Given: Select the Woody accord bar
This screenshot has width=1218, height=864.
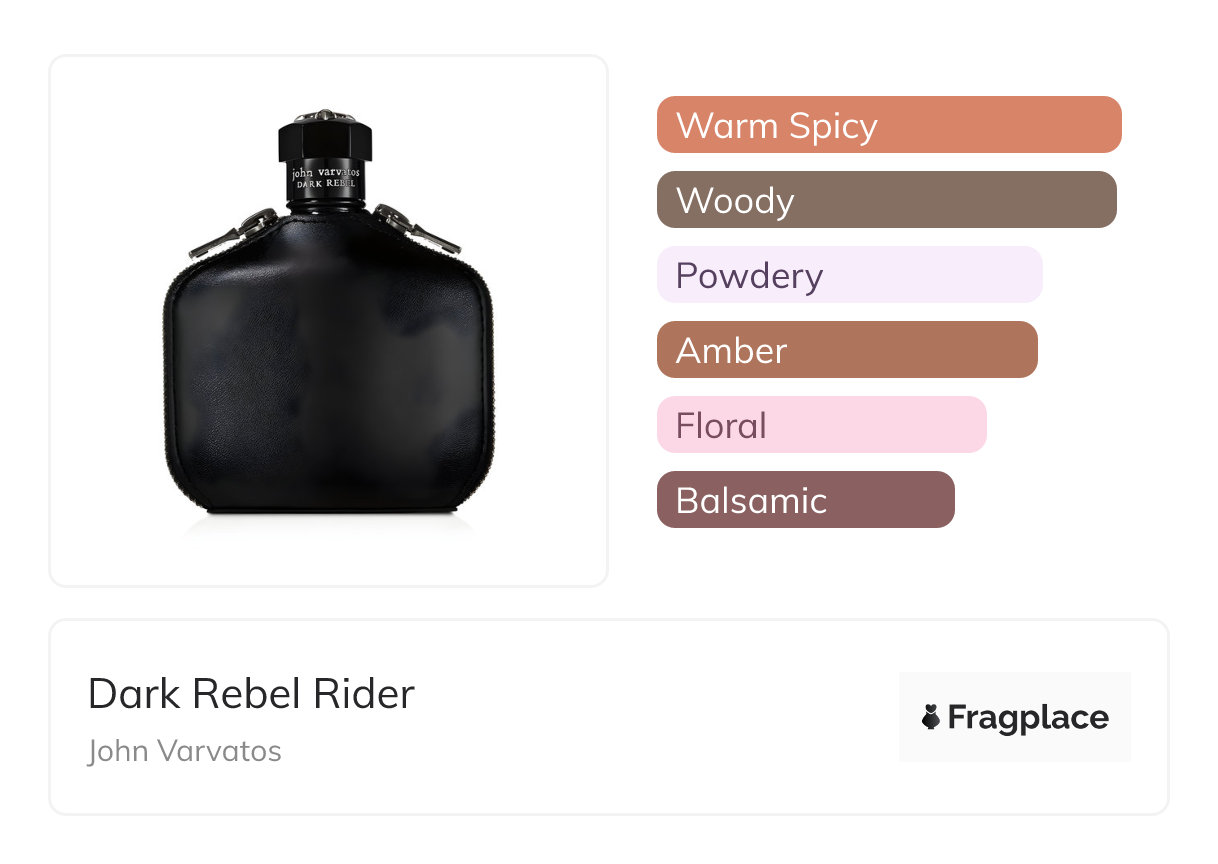Looking at the screenshot, I should (x=886, y=200).
